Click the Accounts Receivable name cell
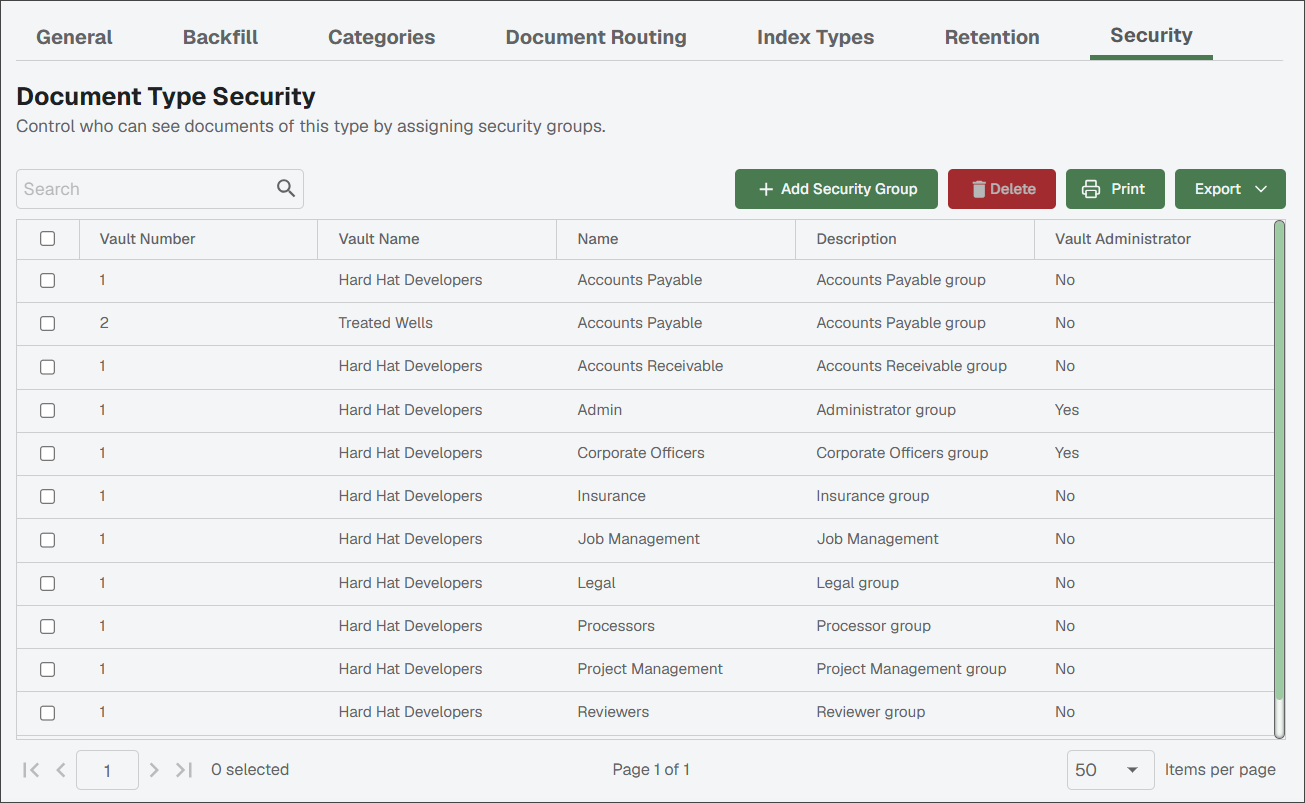The height and width of the screenshot is (803, 1305). click(x=650, y=366)
